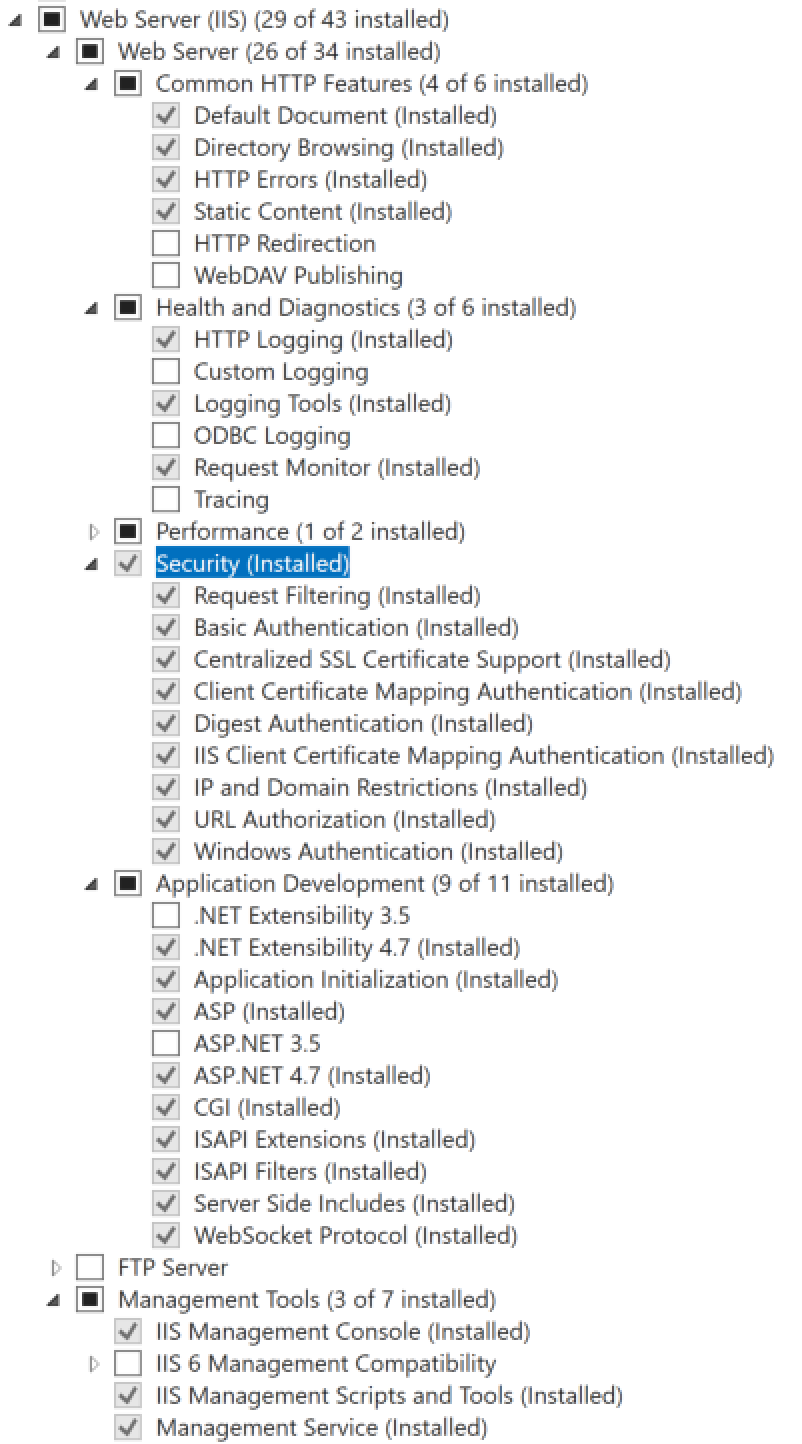802x1444 pixels.
Task: Tick the Custom Logging checkbox
Action: coord(166,372)
